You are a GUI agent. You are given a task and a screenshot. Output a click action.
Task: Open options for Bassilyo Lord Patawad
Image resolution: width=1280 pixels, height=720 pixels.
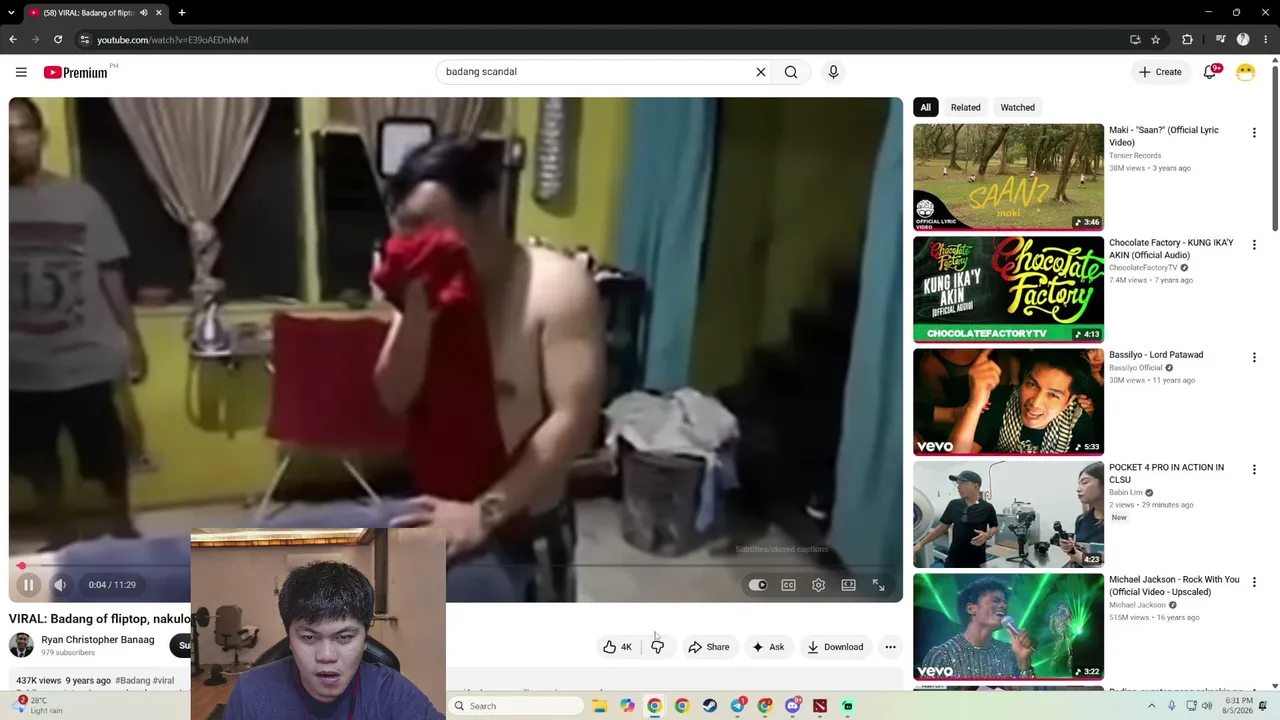pyautogui.click(x=1254, y=357)
